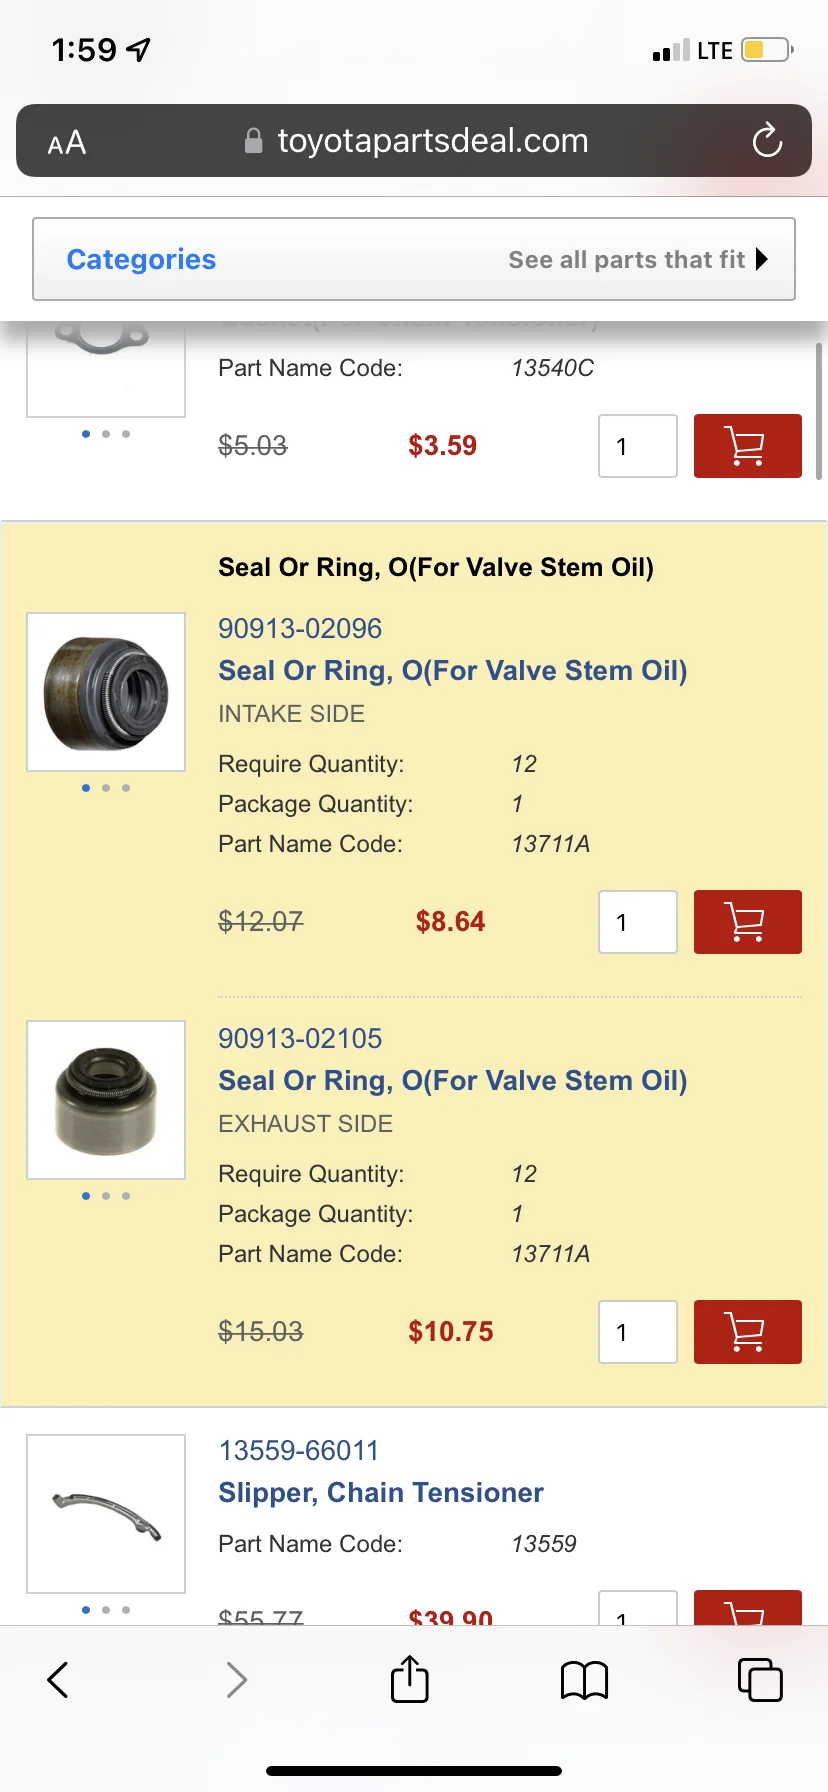Open Safari AA text size menu
This screenshot has height=1792, width=828.
pos(67,143)
